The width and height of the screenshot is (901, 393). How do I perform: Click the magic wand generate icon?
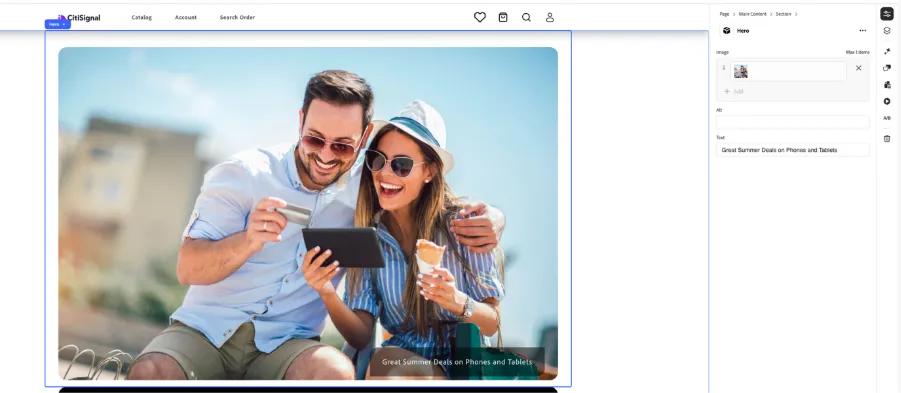click(x=887, y=51)
